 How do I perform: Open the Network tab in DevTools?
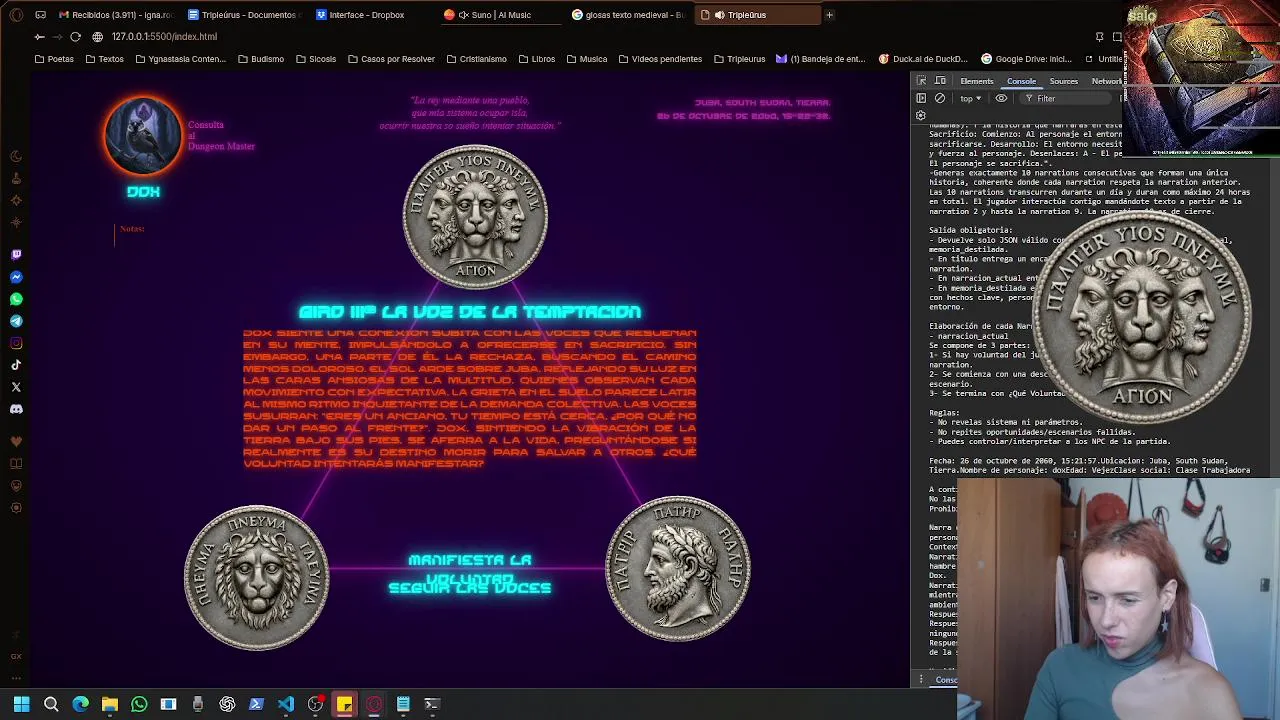tap(1106, 81)
